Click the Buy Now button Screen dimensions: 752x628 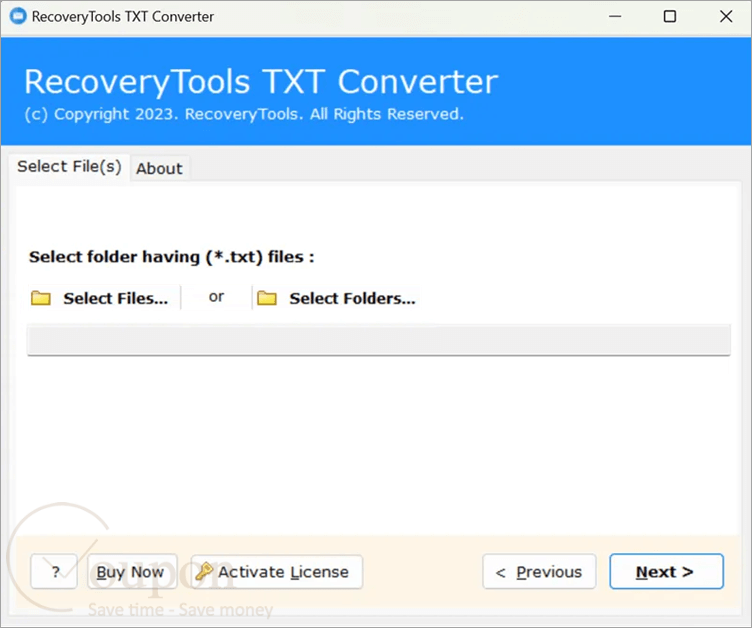point(132,571)
